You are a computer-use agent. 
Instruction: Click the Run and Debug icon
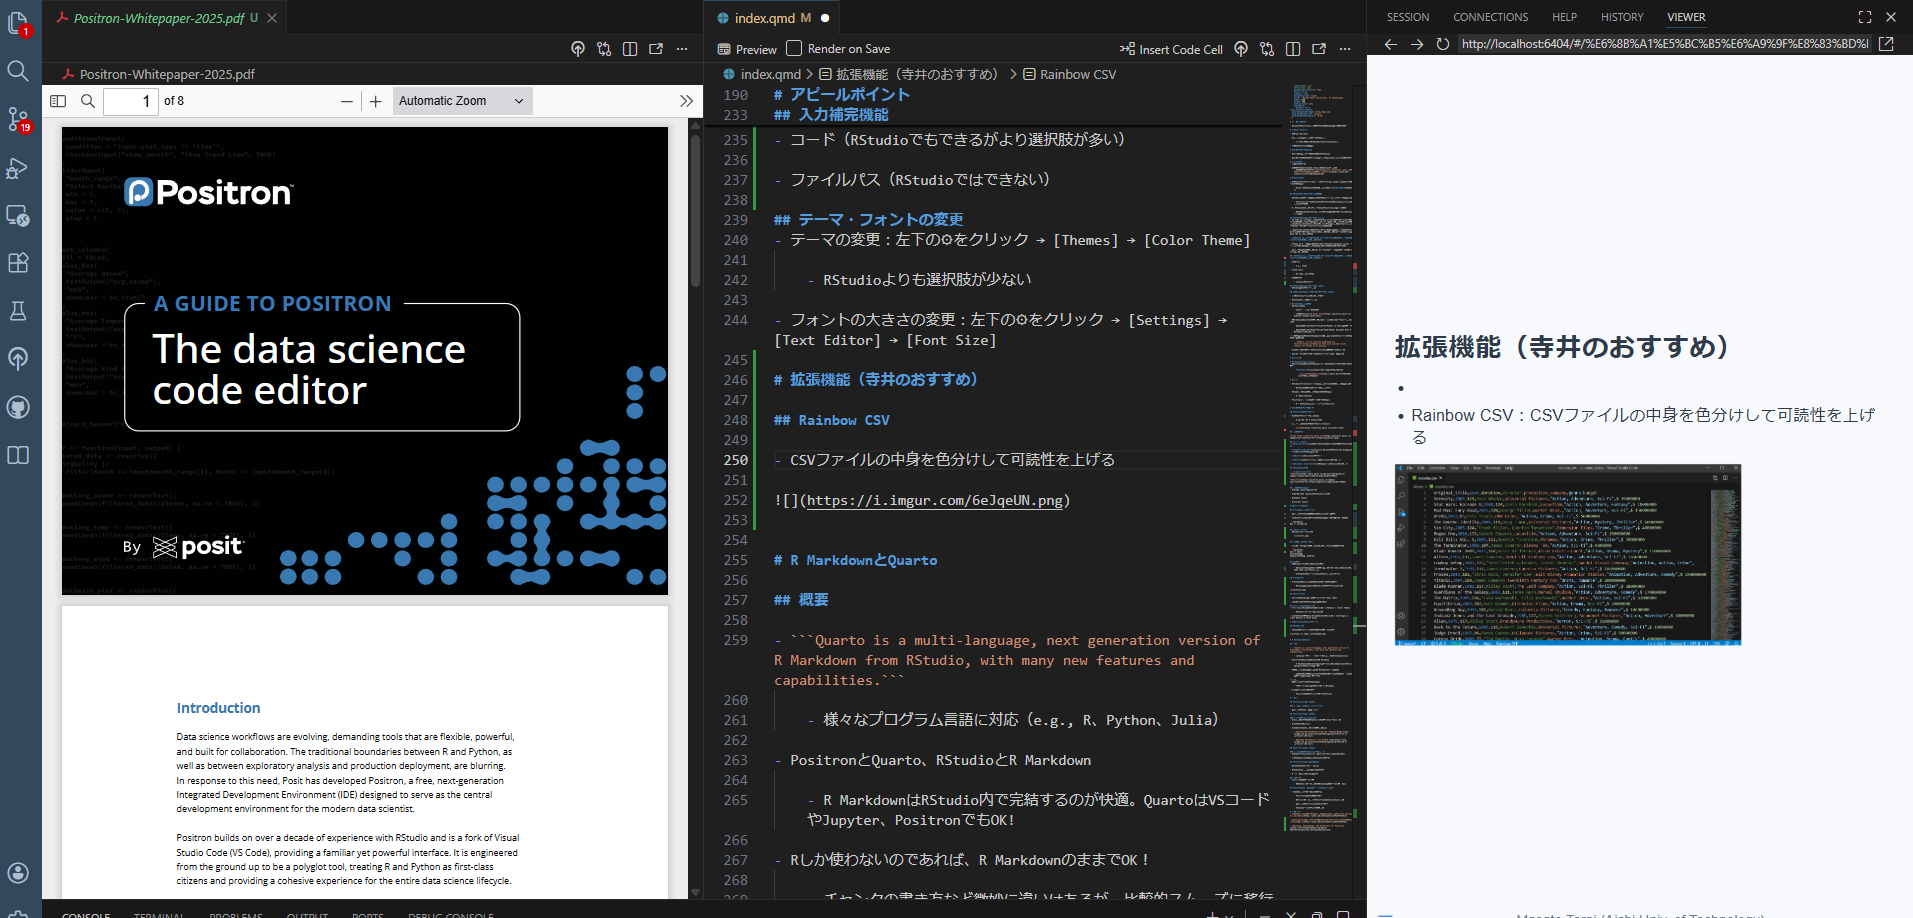(18, 168)
